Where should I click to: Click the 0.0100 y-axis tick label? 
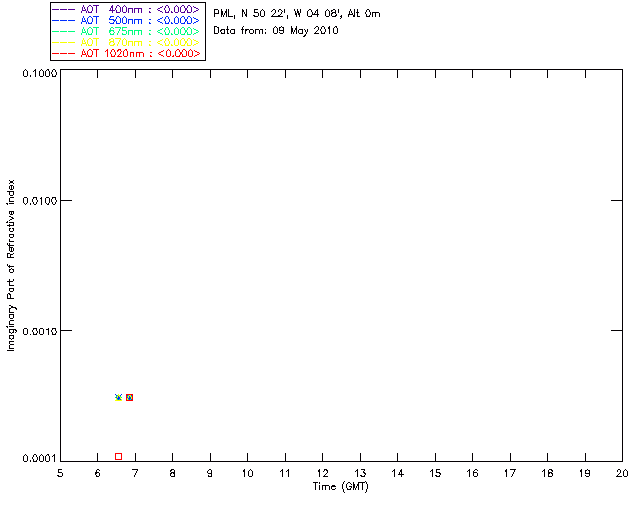click(40, 201)
